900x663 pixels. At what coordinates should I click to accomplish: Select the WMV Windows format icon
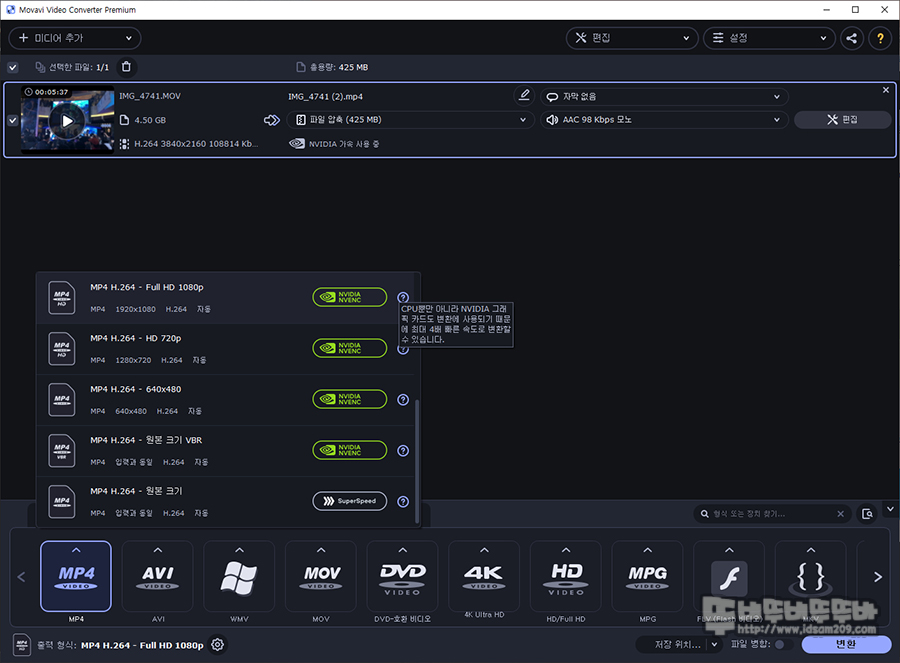pyautogui.click(x=239, y=576)
